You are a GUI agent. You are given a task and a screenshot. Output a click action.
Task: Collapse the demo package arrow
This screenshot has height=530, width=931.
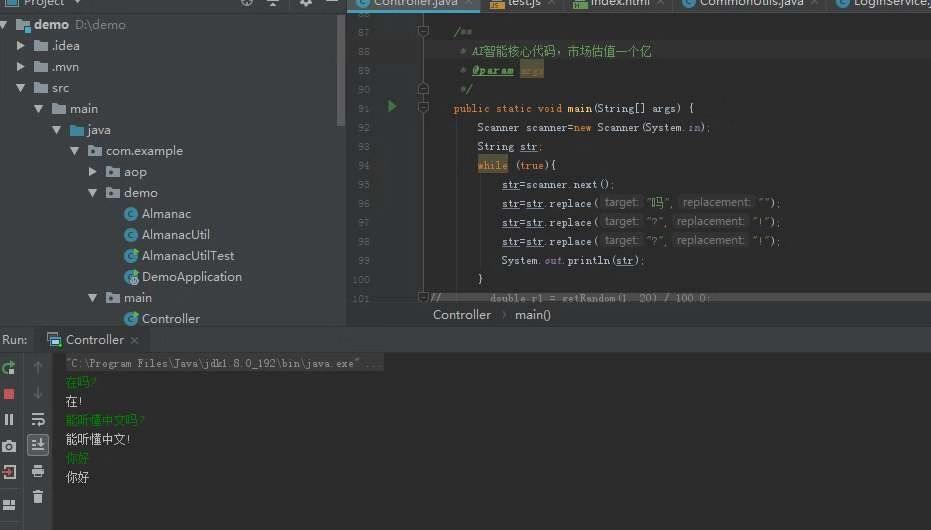[93, 193]
